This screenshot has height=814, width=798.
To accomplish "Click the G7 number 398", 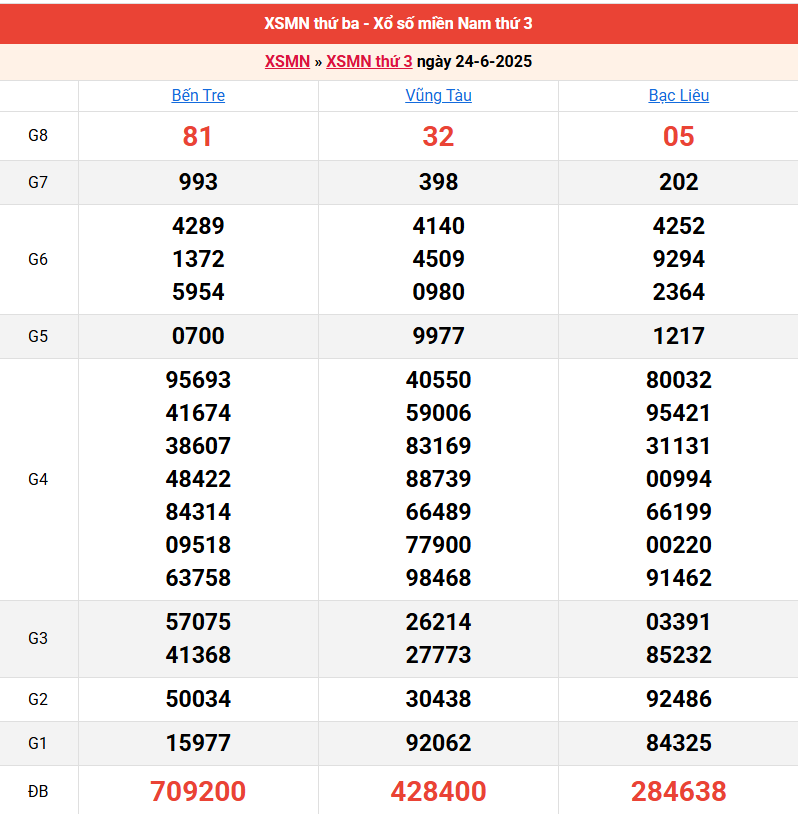I will pyautogui.click(x=439, y=182).
